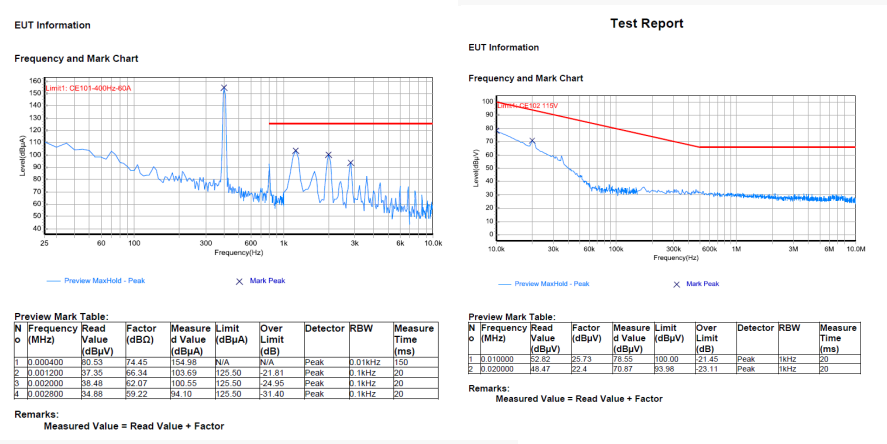
Task: Select the 1.2 kHz peak marker X
Action: point(296,151)
